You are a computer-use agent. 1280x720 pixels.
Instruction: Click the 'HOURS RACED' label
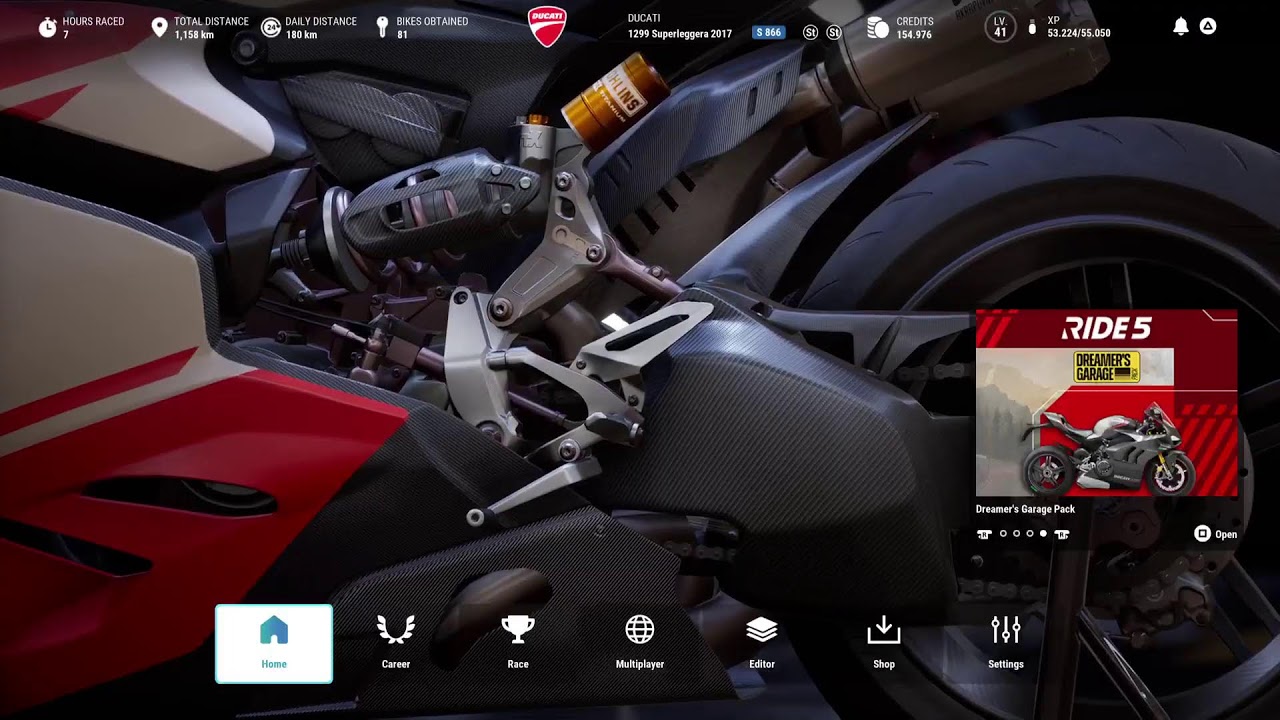click(93, 21)
